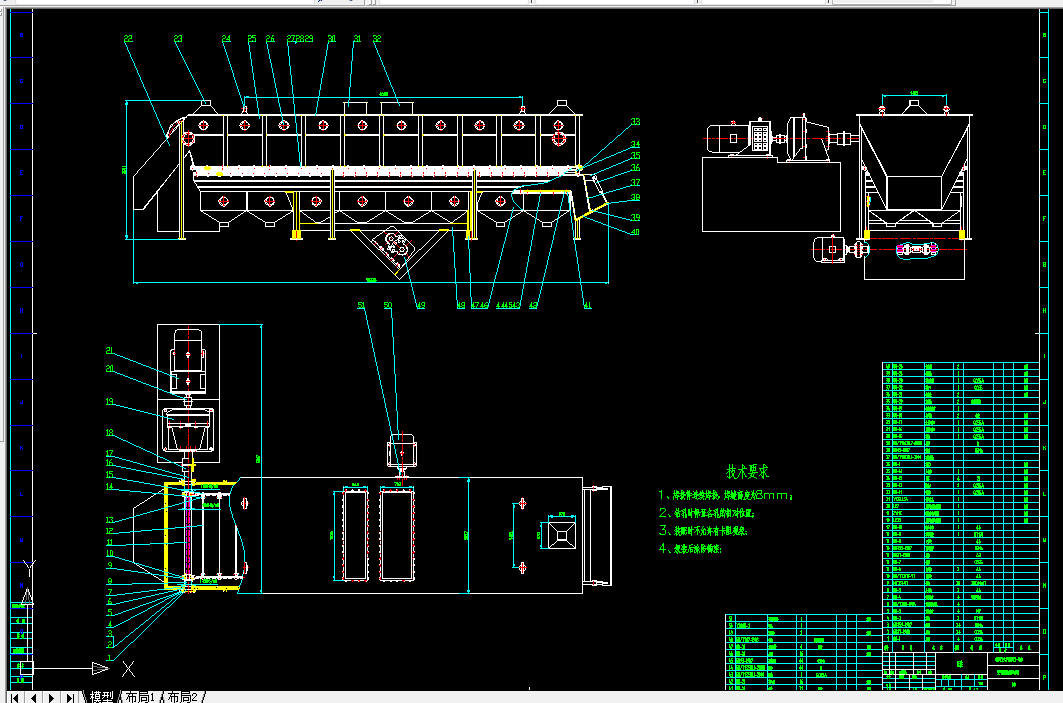This screenshot has height=703, width=1063.
Task: Pick part callout number 50
Action: [x=388, y=305]
